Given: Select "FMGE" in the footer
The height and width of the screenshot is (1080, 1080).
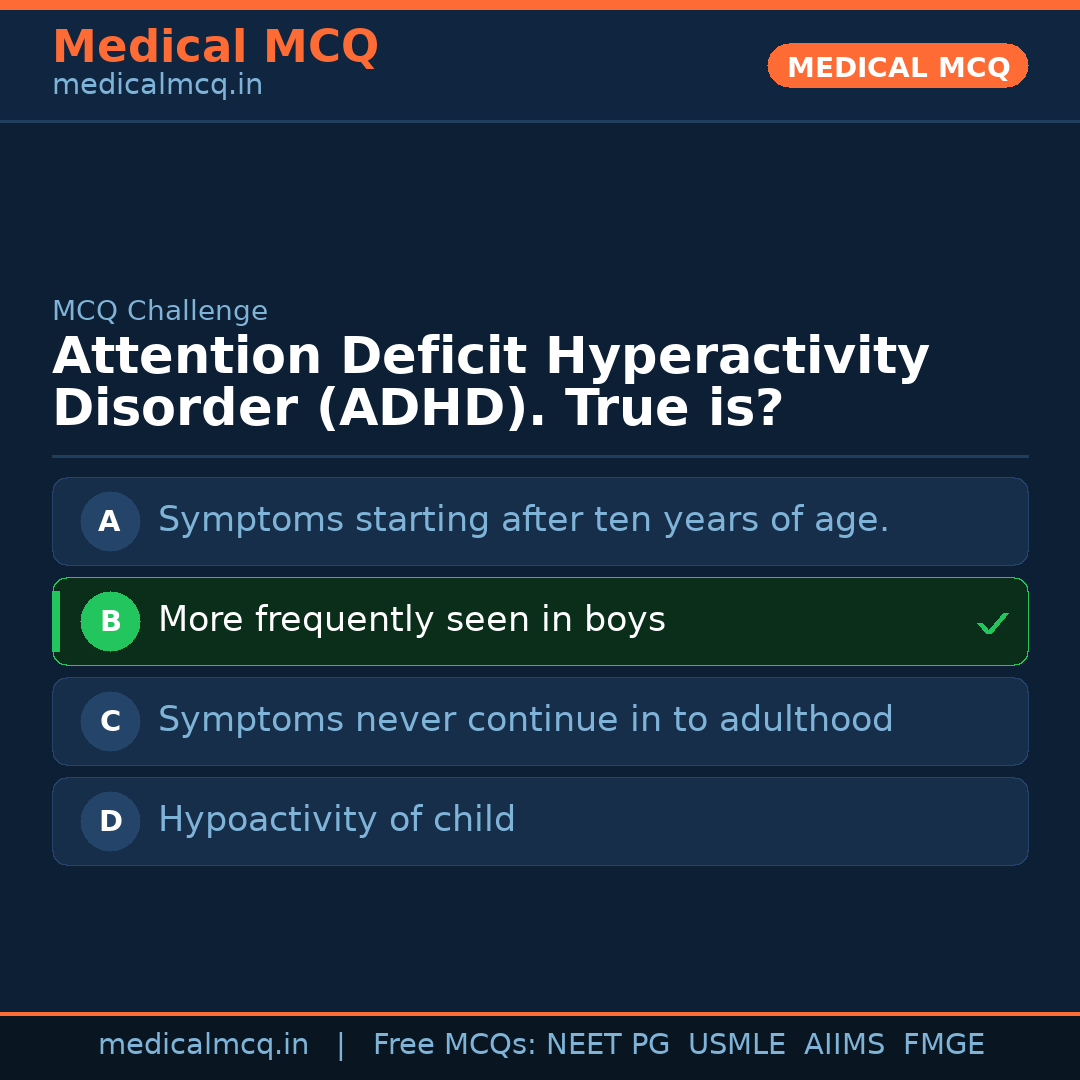Looking at the screenshot, I should pyautogui.click(x=943, y=1045).
